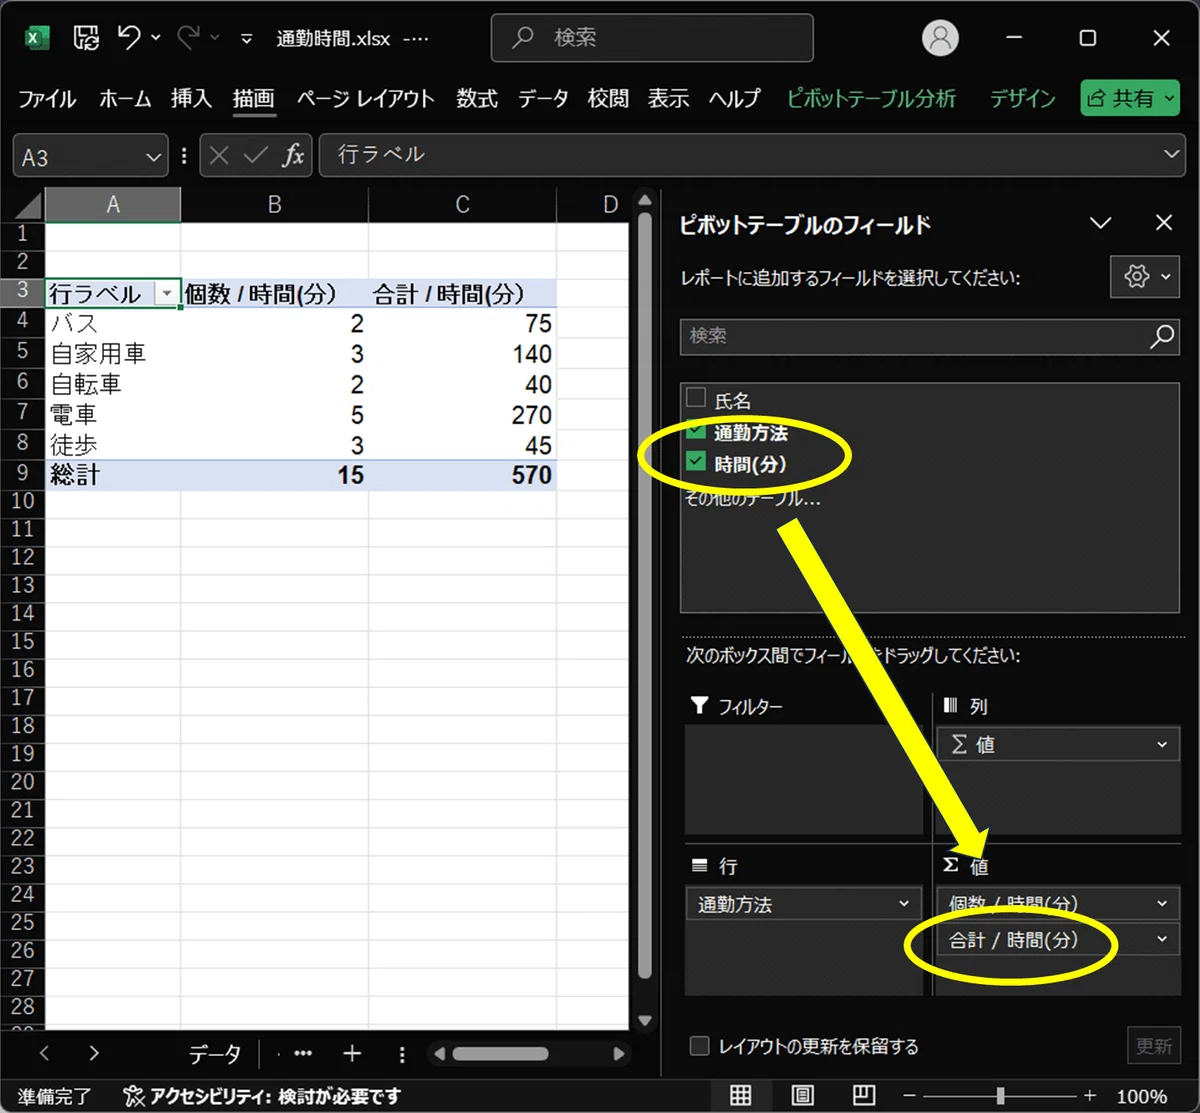
Task: Switch to Page Break Preview icon
Action: tap(864, 1095)
